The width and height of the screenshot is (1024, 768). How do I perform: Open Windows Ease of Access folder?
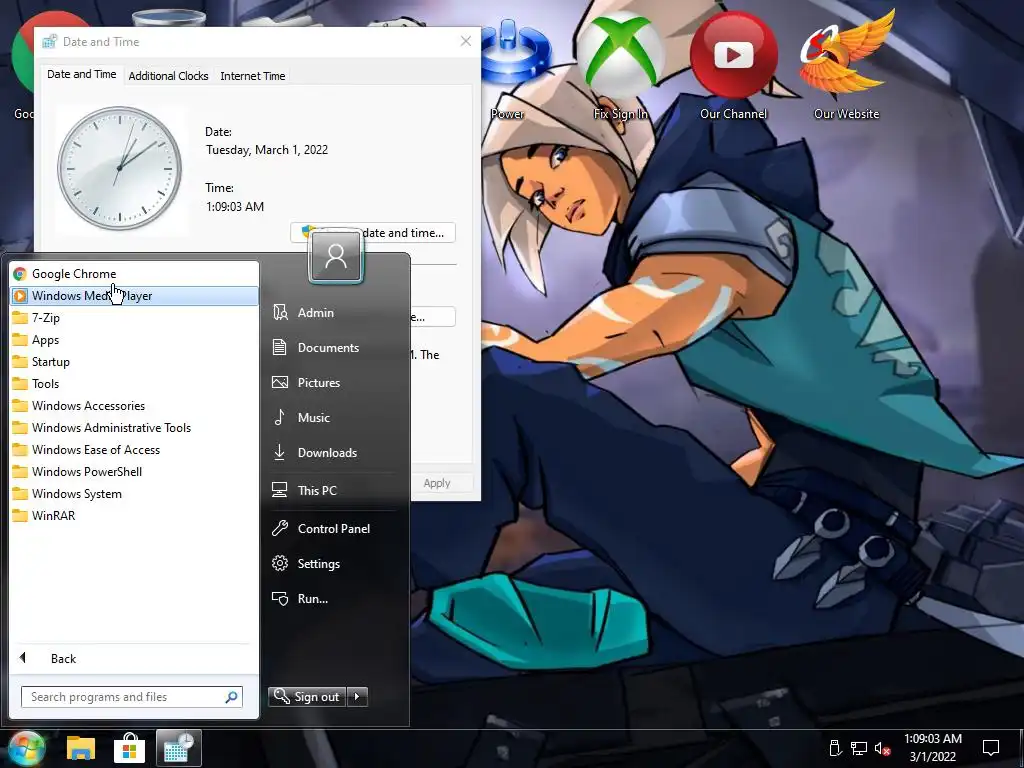click(134, 450)
